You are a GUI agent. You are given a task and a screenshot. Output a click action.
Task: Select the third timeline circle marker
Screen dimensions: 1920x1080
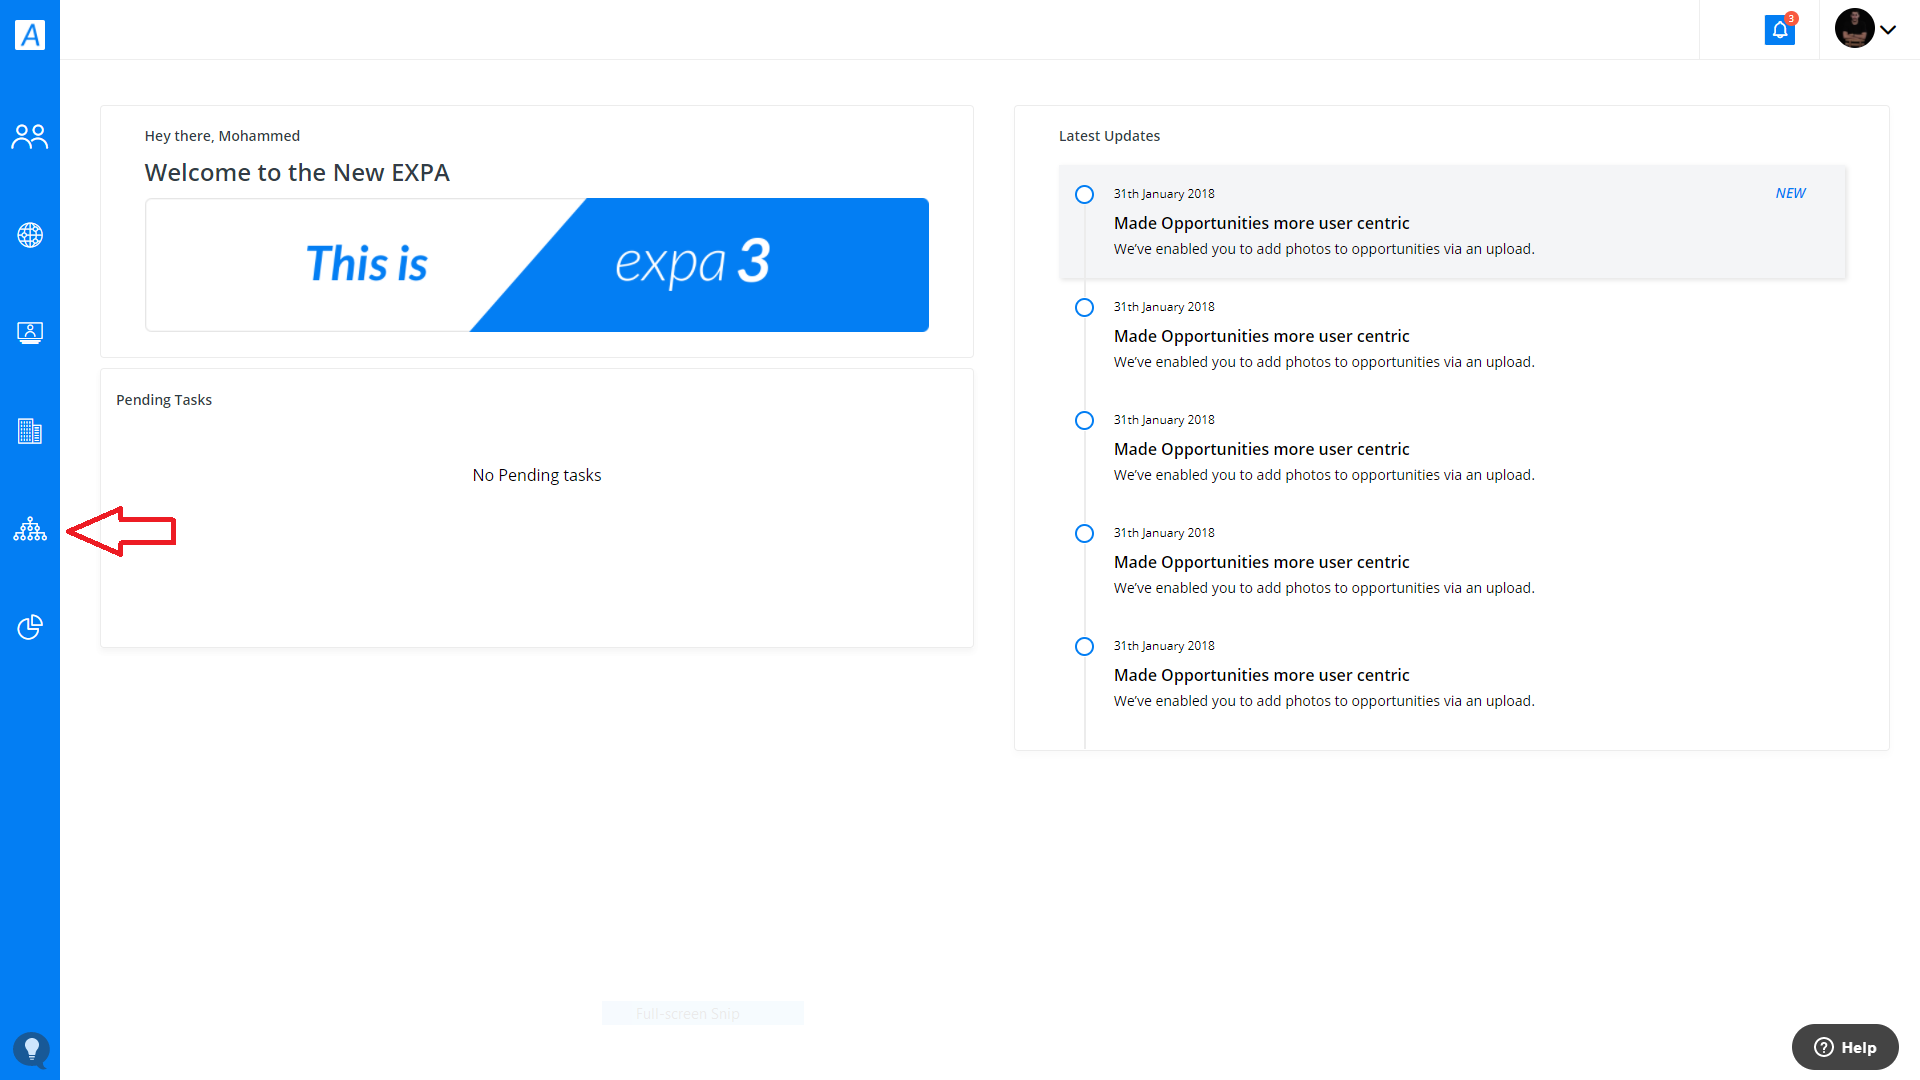click(1084, 420)
